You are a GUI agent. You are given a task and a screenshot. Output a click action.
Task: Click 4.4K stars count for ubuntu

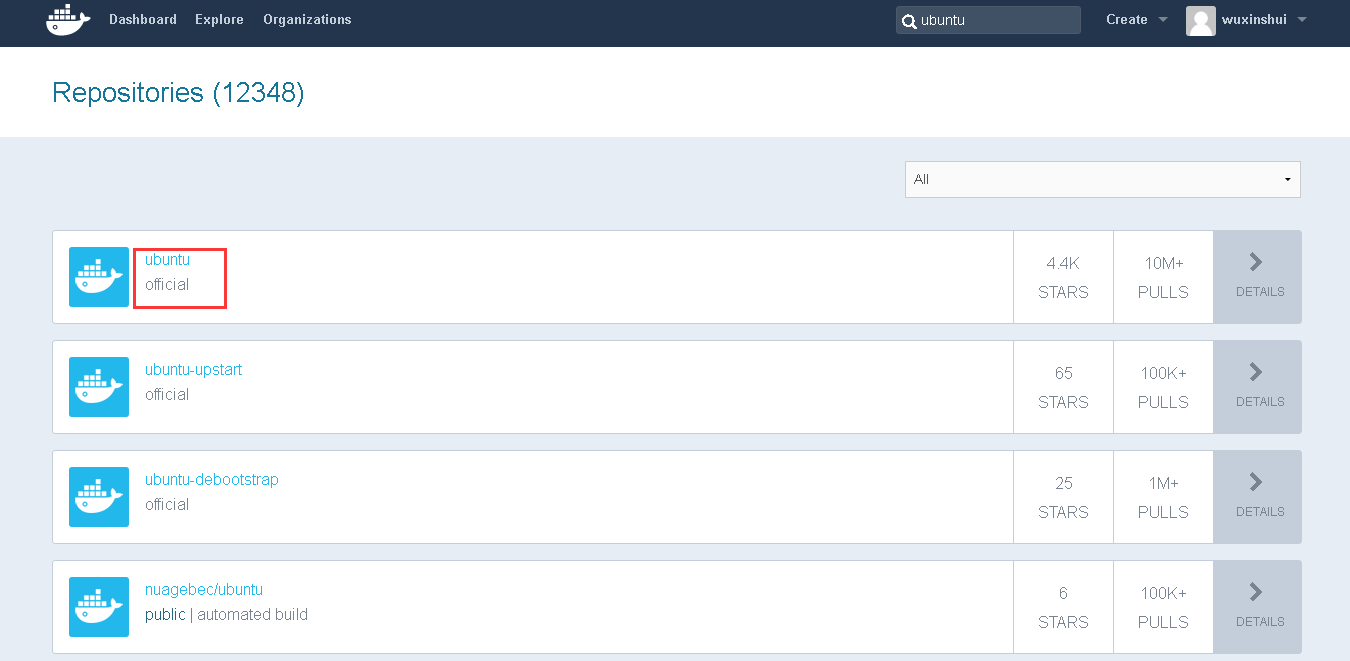point(1063,263)
